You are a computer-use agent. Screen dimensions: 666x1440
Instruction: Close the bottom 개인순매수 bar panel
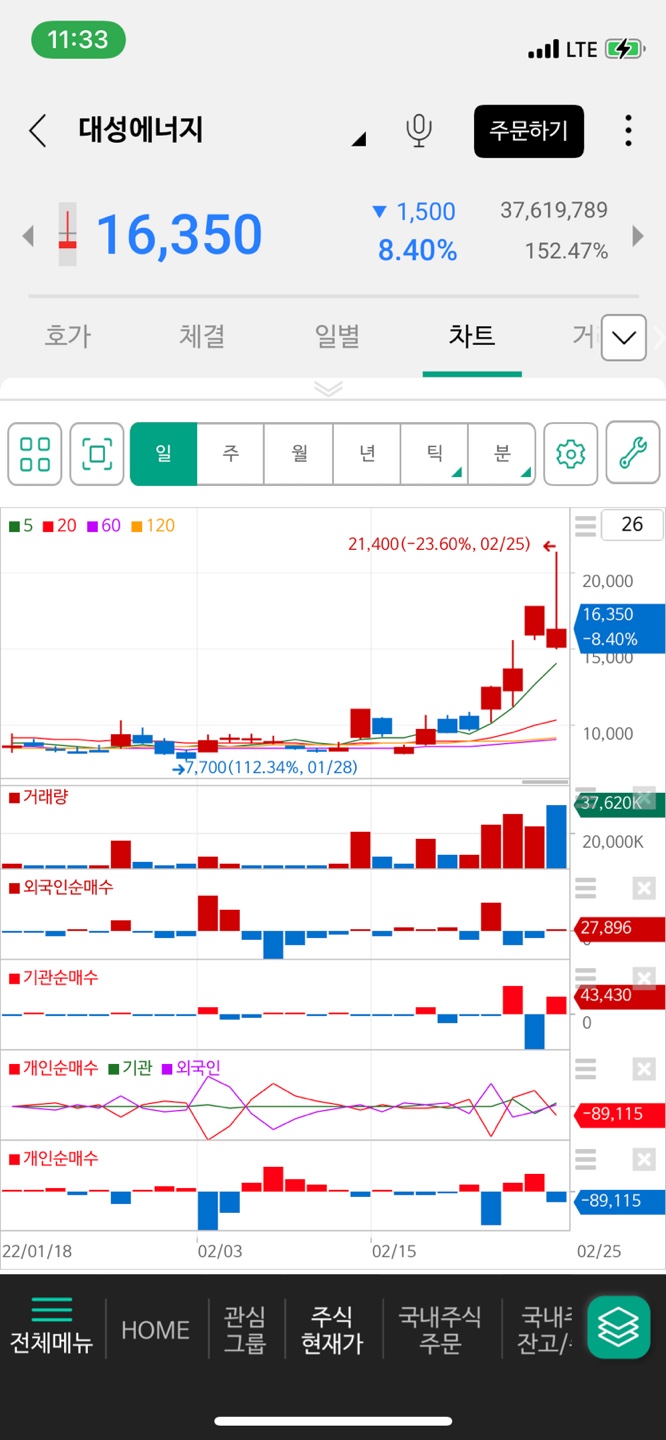(x=644, y=1159)
